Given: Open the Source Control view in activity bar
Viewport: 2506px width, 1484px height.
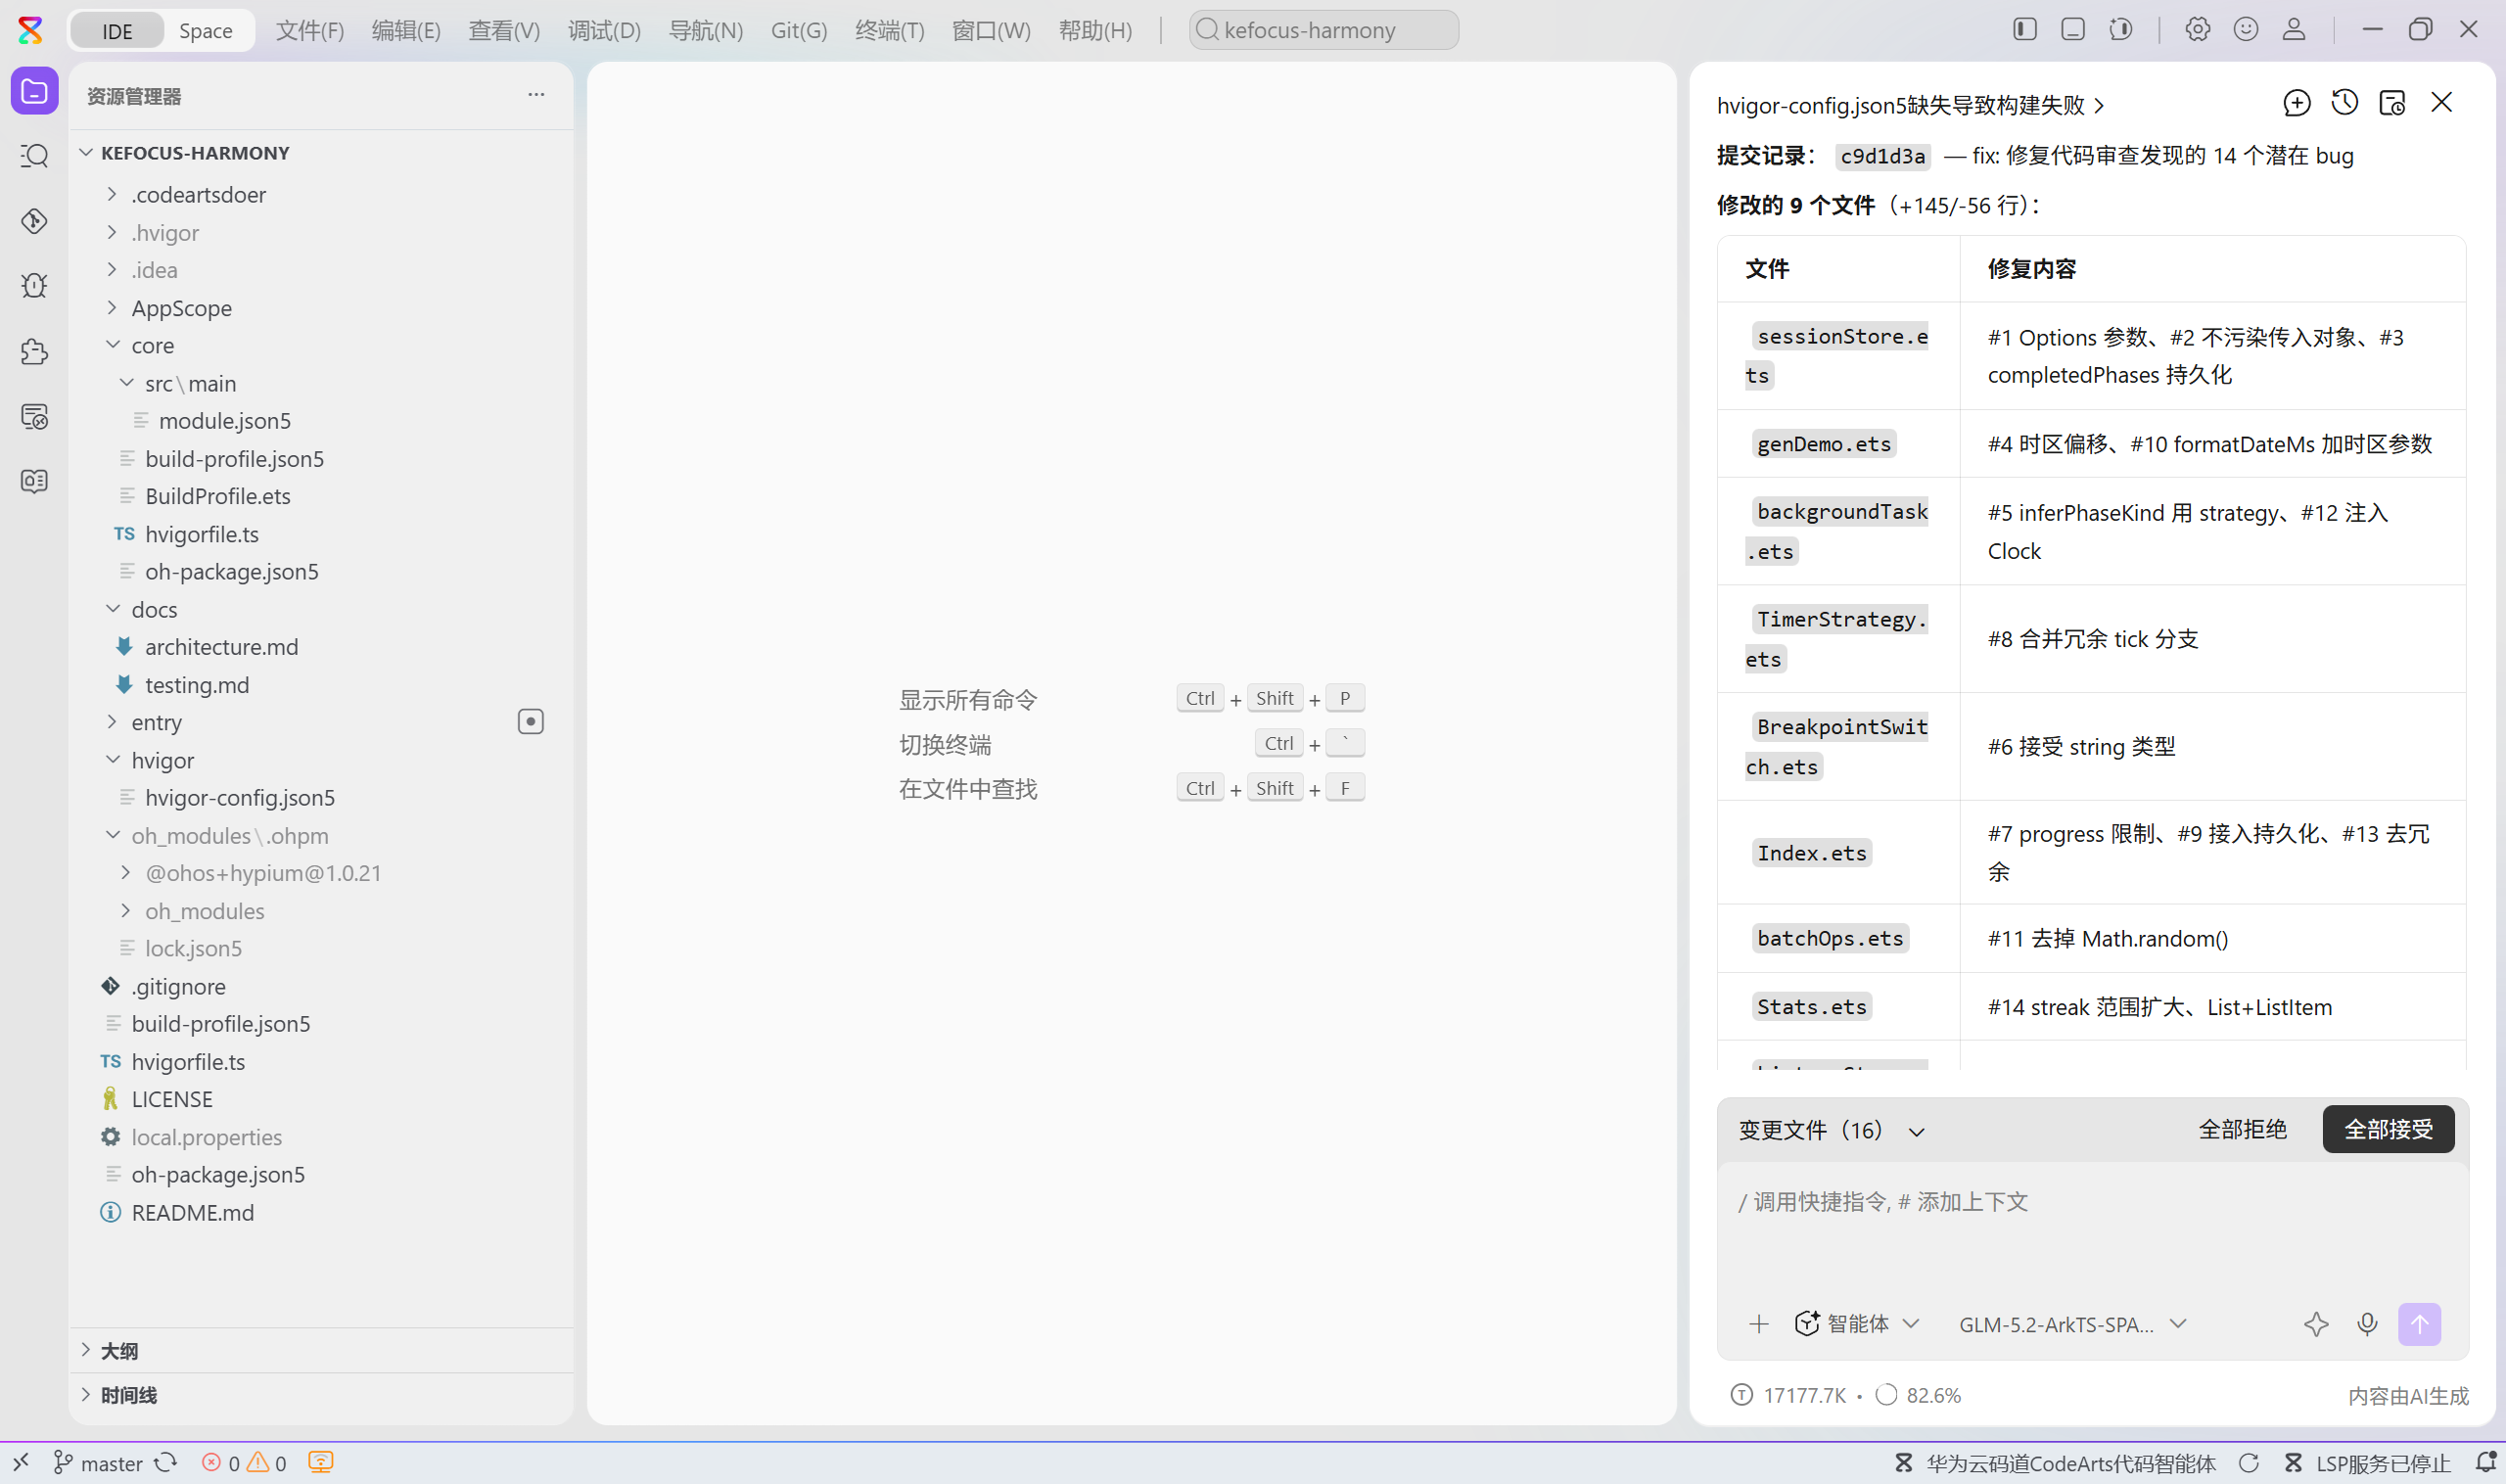Looking at the screenshot, I should coord(34,221).
